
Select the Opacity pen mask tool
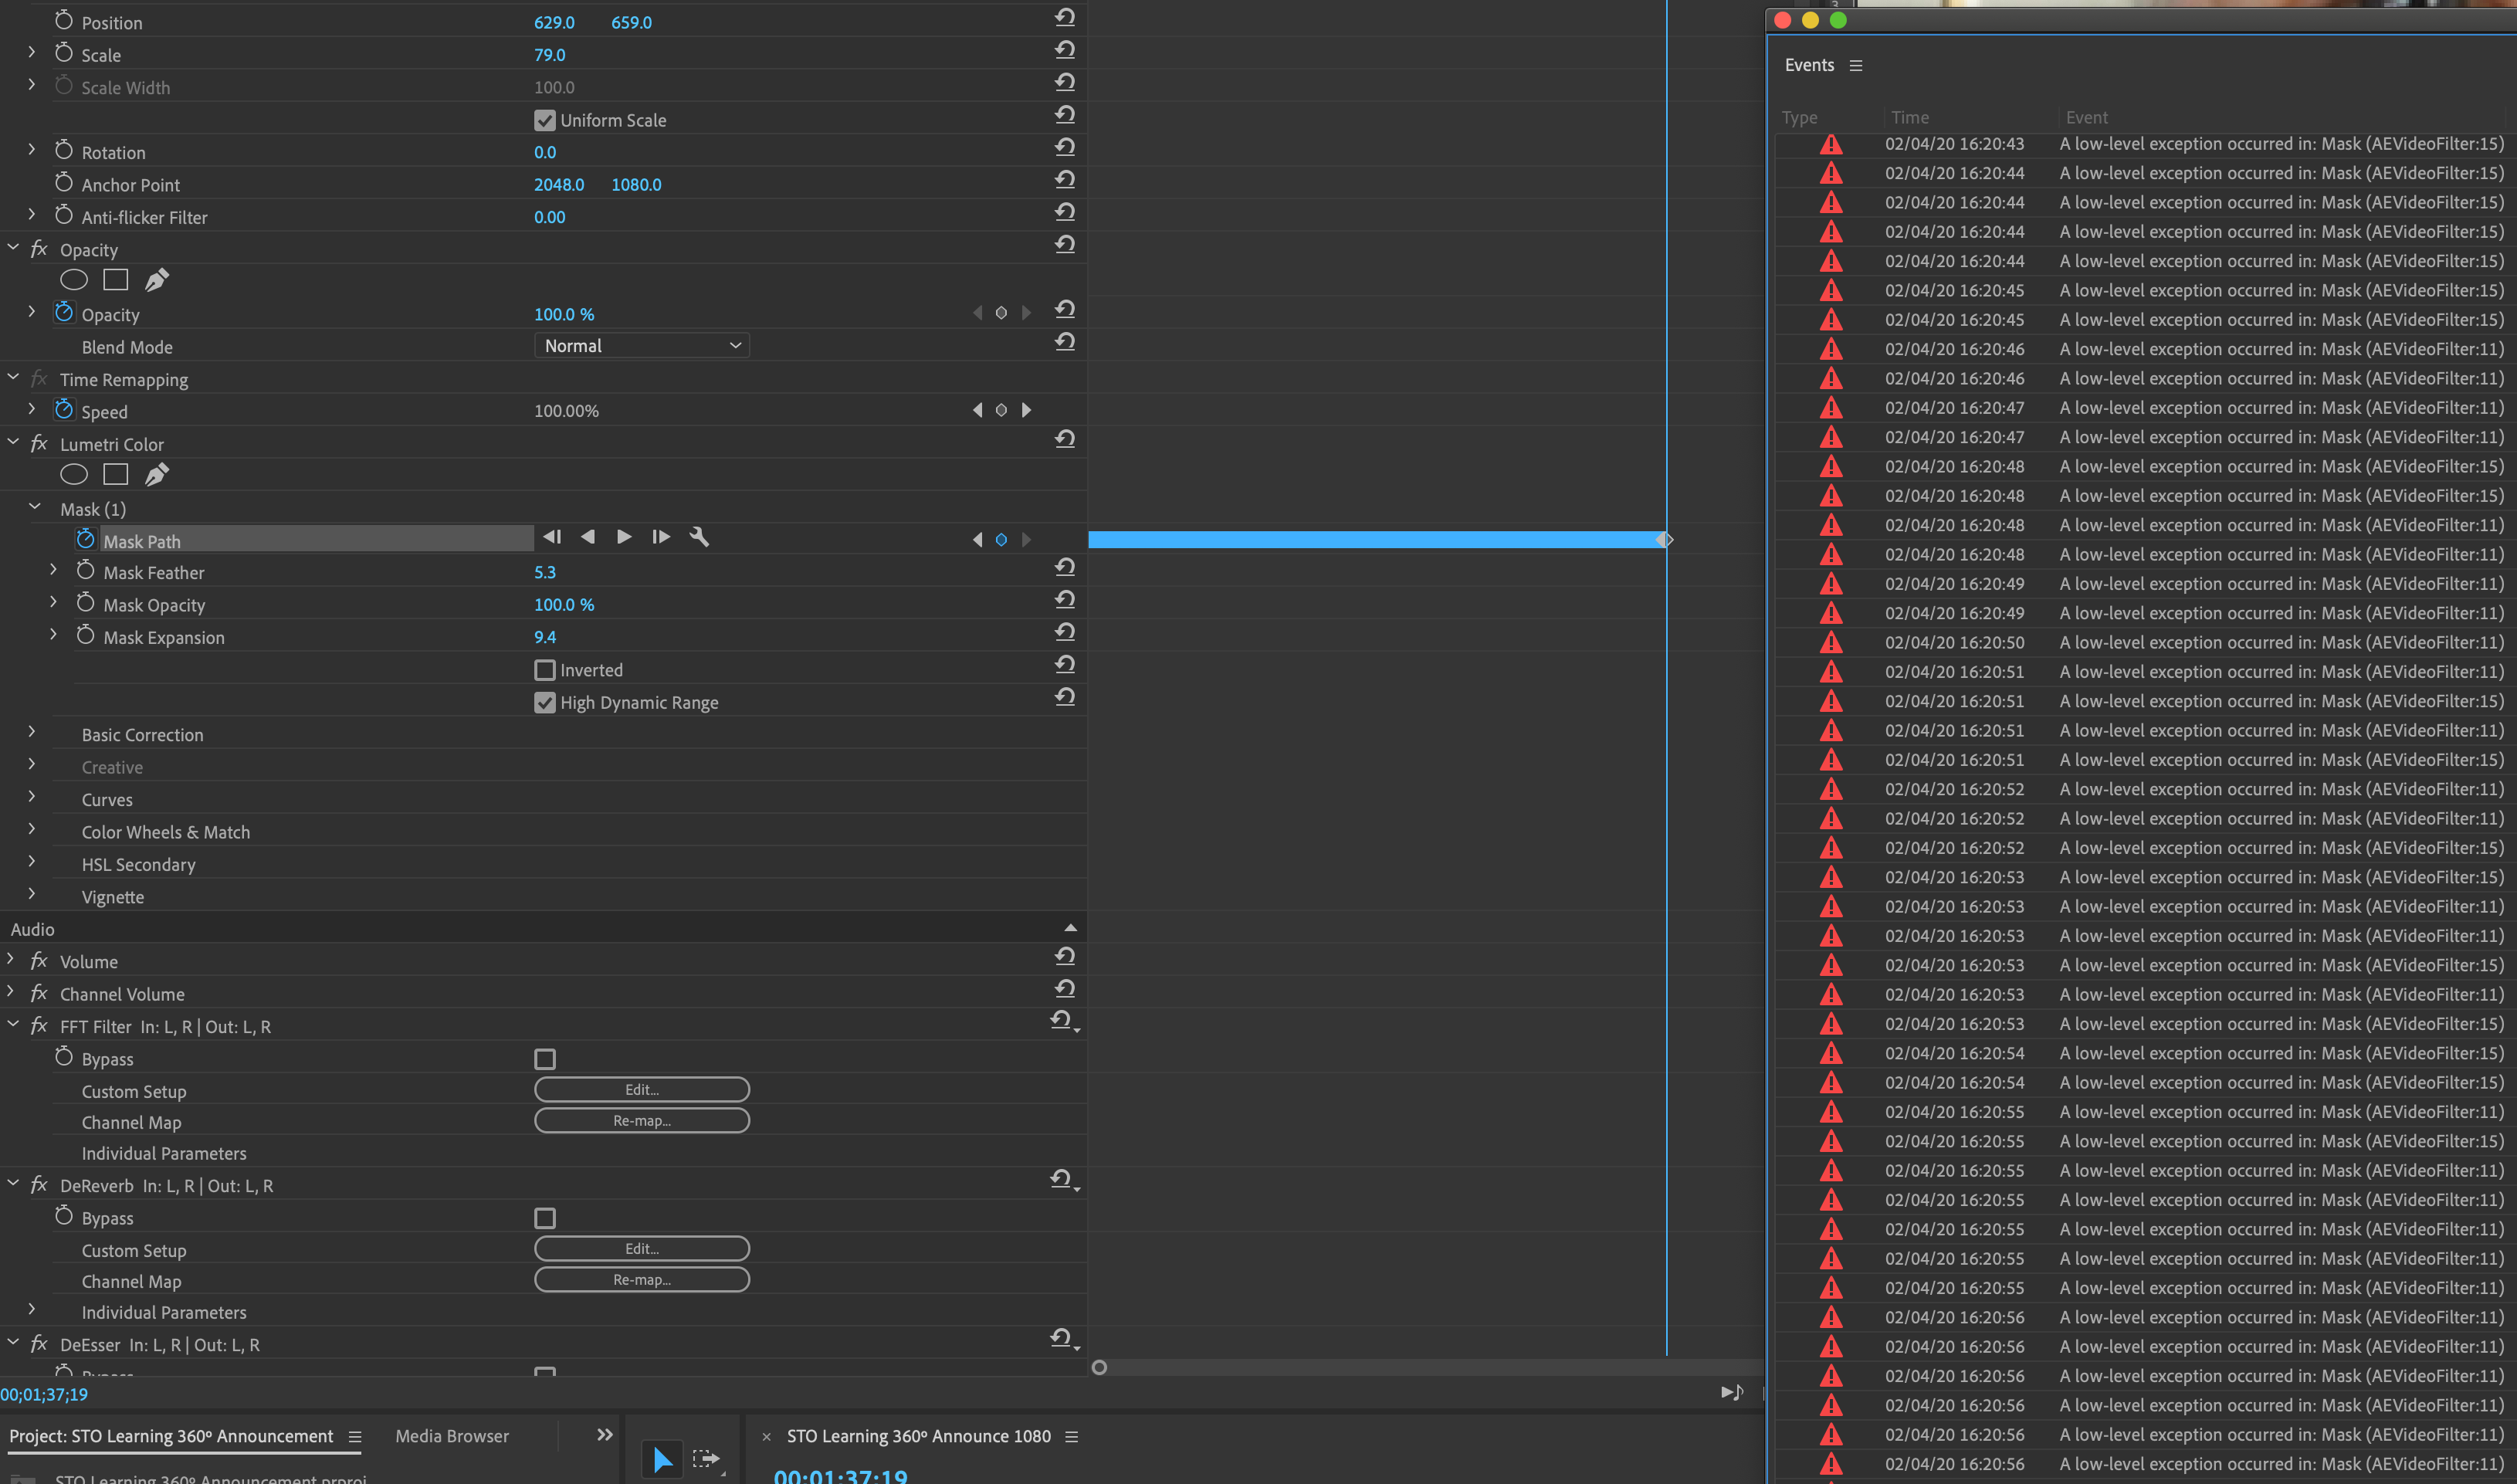pyautogui.click(x=157, y=280)
